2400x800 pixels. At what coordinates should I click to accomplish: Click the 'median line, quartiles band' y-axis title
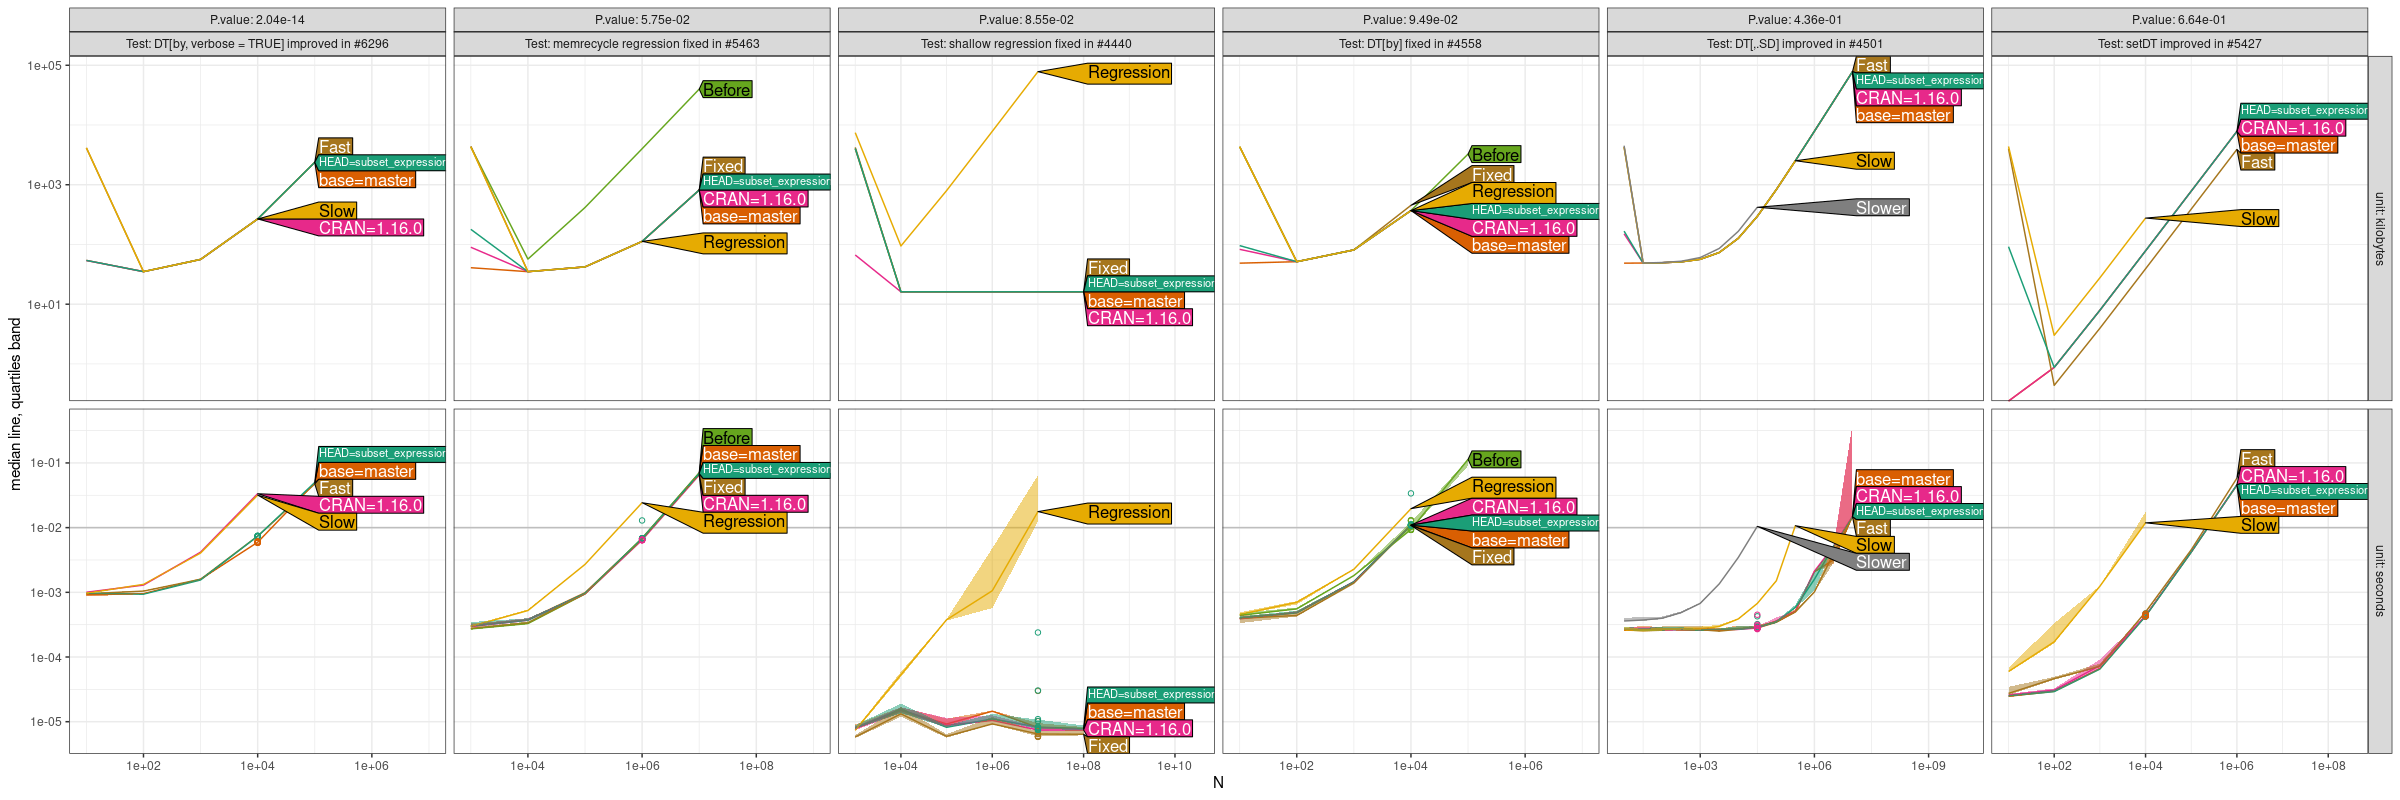tap(15, 404)
